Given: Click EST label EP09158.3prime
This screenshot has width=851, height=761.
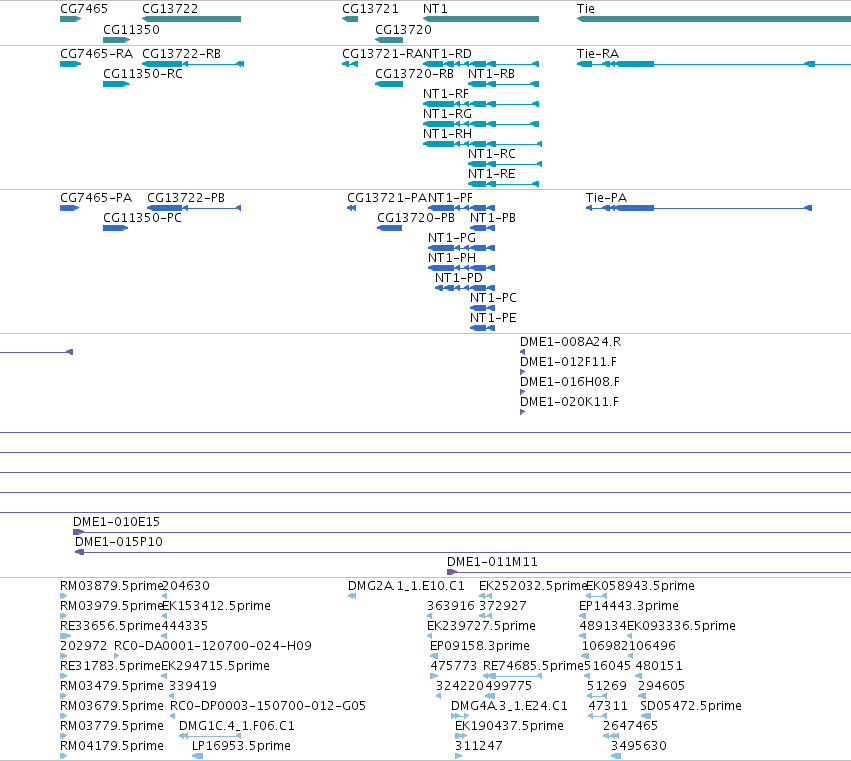Looking at the screenshot, I should pos(480,646).
